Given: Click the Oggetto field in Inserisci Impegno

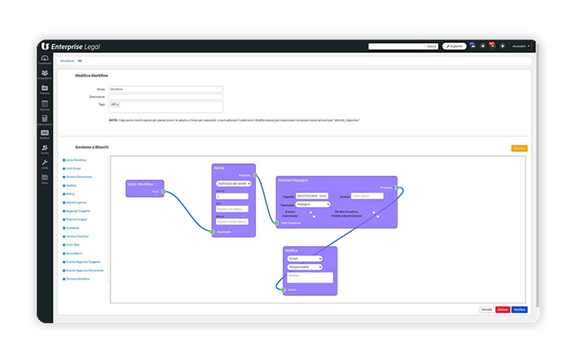Looking at the screenshot, I should (x=312, y=196).
